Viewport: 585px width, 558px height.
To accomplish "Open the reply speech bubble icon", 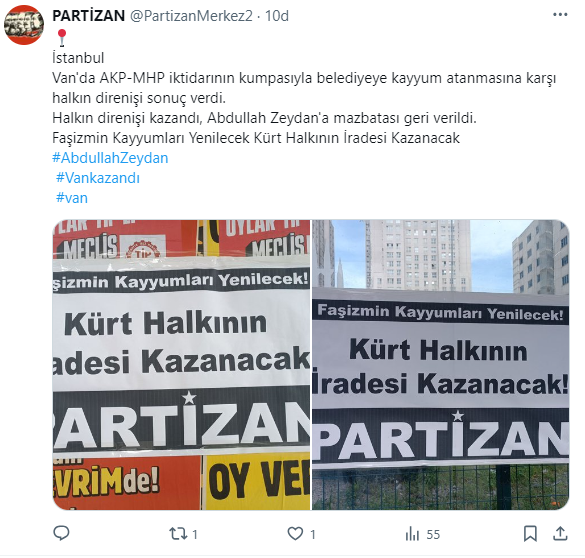I will [61, 534].
